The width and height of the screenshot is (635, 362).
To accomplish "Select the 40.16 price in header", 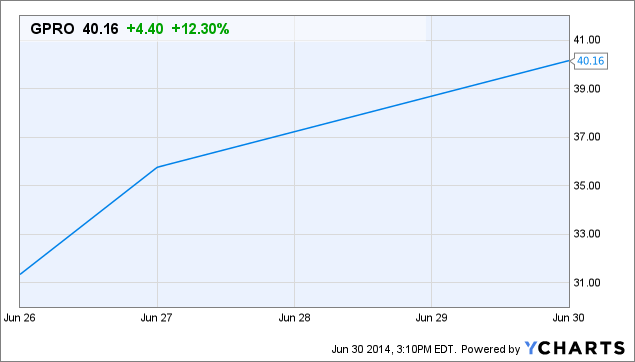I will tap(100, 29).
